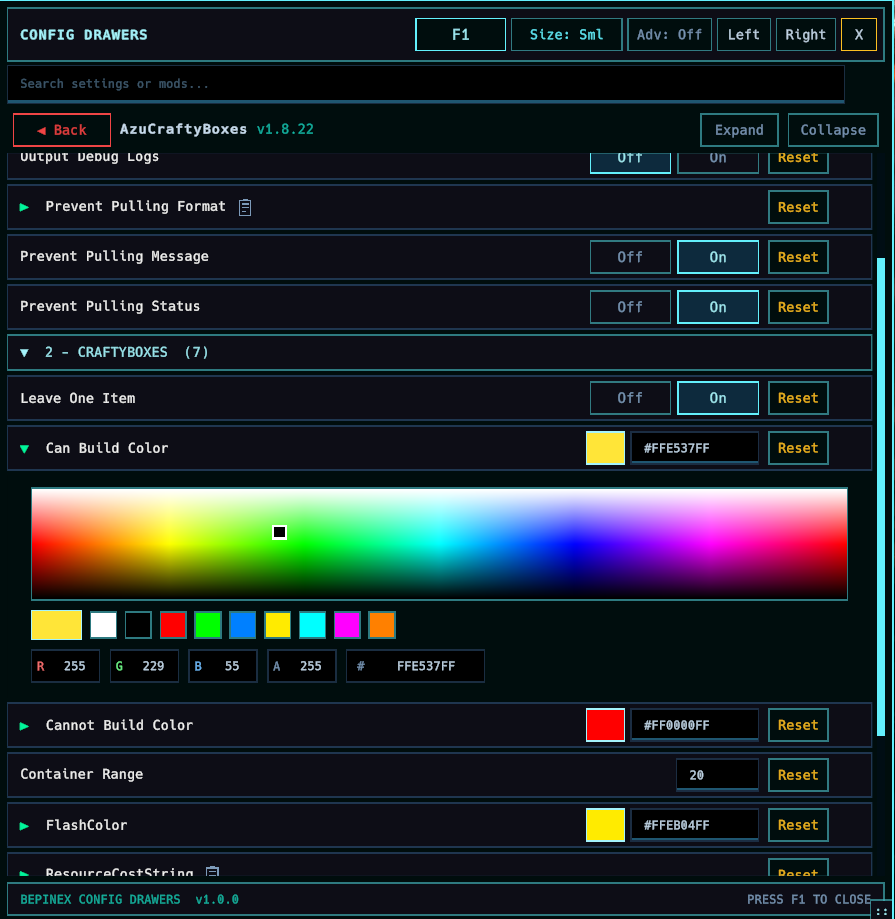Click FlashColor yellow swatch
This screenshot has width=895, height=919.
pos(605,825)
